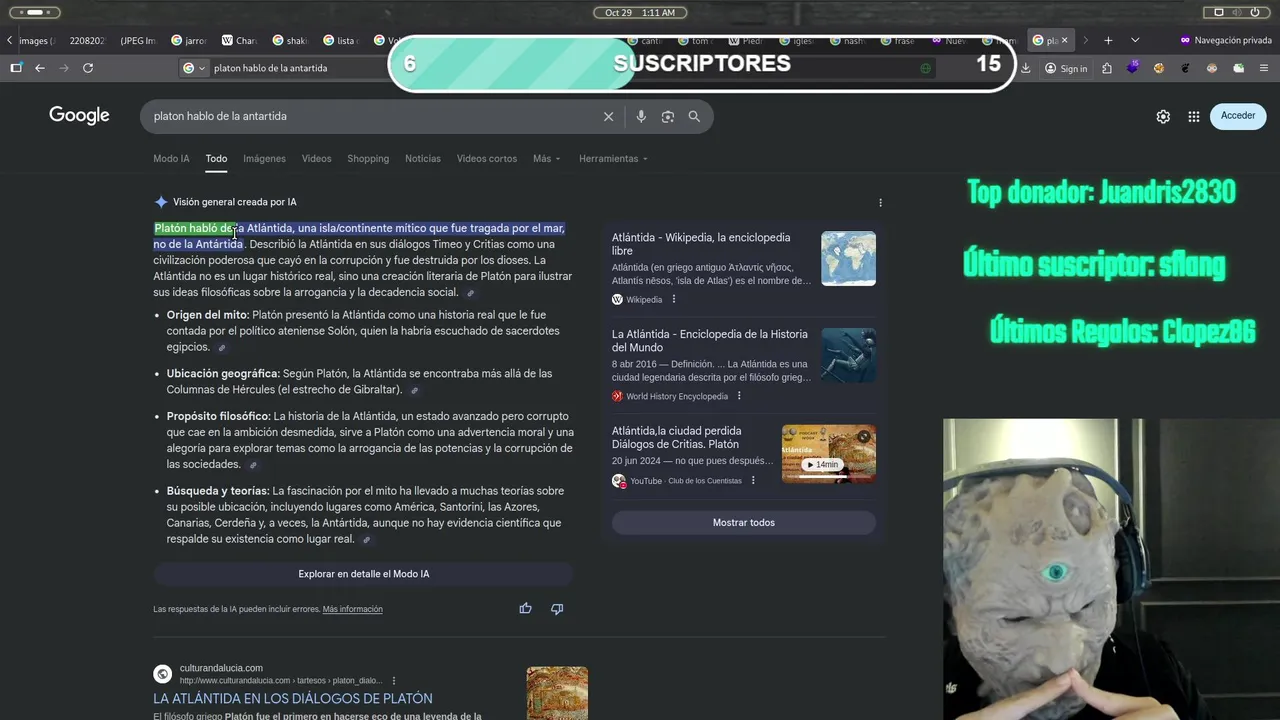This screenshot has width=1280, height=720.
Task: Click the cookie extension icon in toolbar
Action: click(1159, 68)
